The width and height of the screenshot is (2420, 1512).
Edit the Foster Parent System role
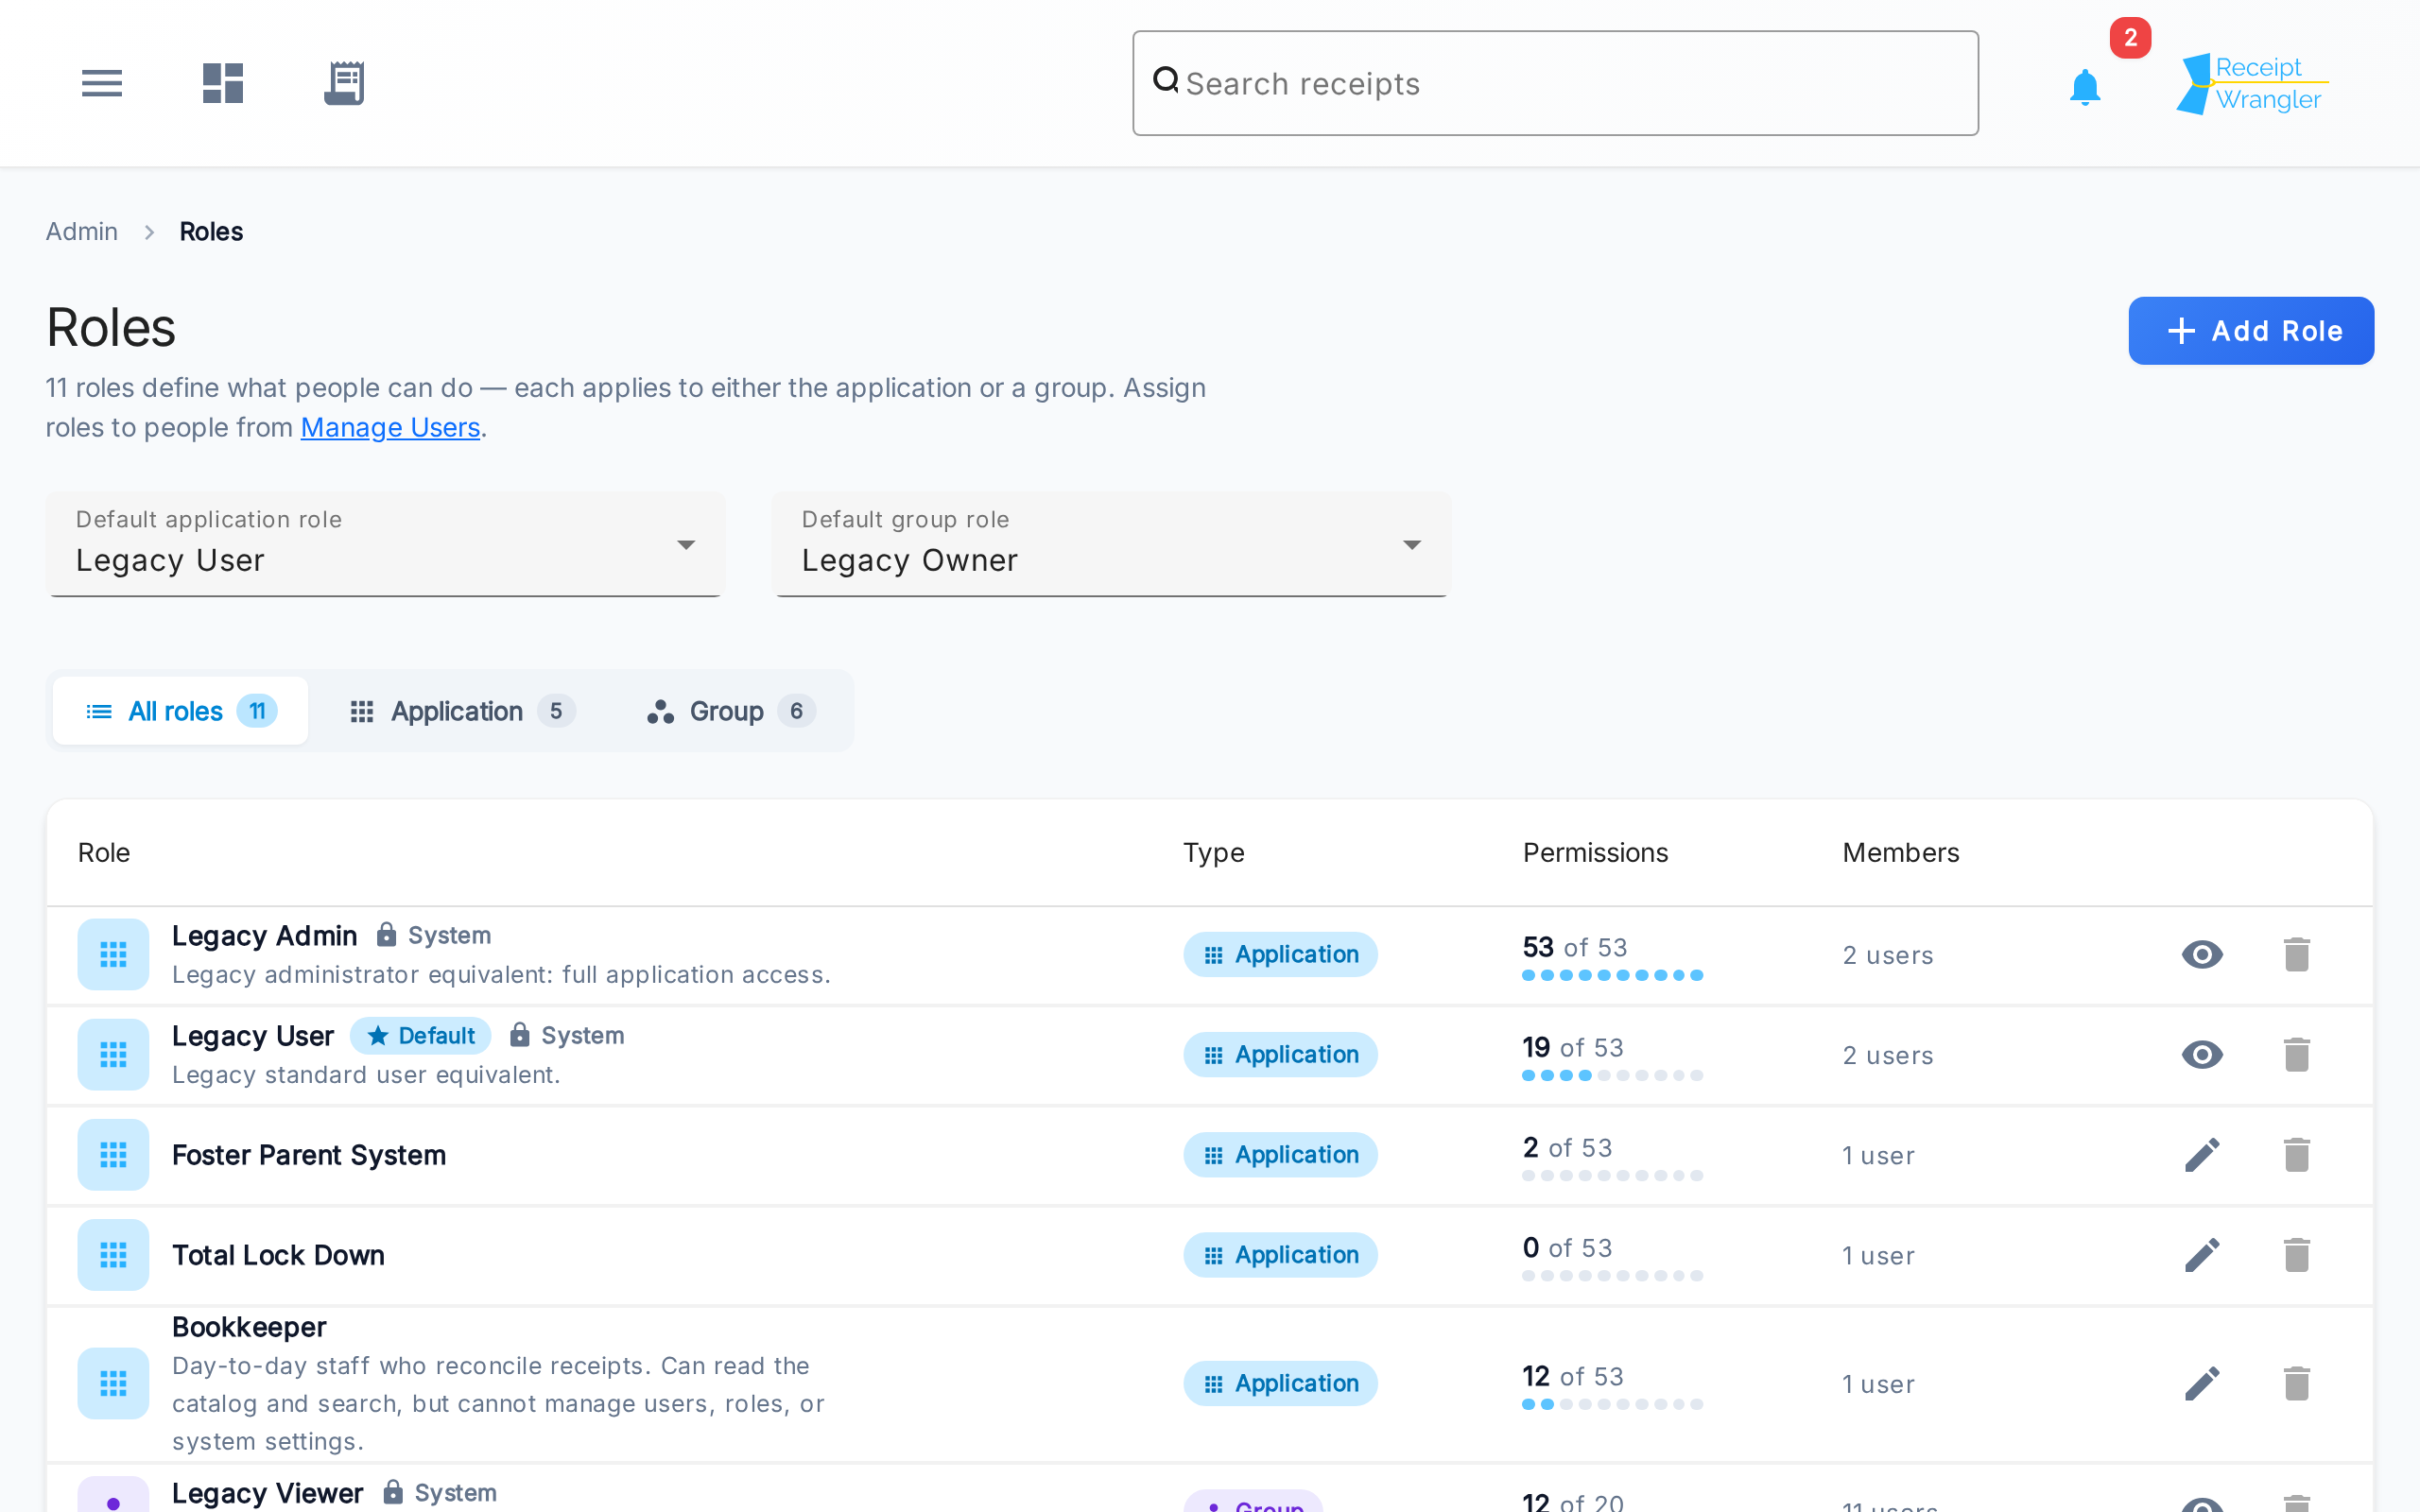tap(2202, 1154)
